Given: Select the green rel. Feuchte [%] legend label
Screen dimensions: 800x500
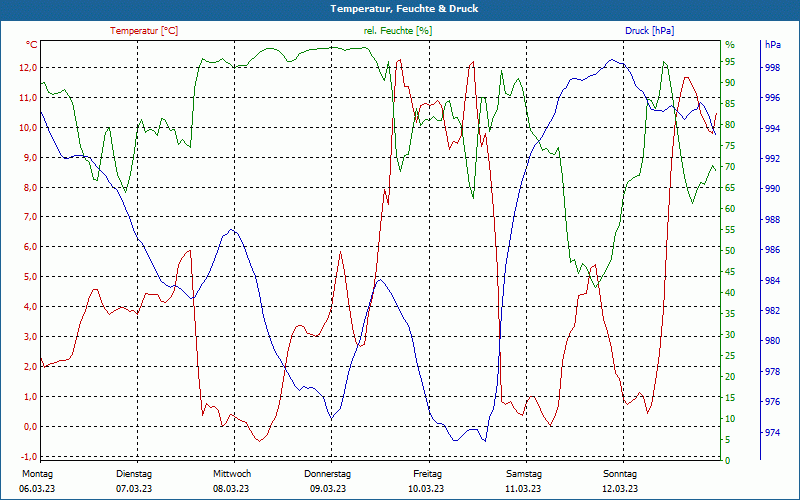Looking at the screenshot, I should [398, 31].
